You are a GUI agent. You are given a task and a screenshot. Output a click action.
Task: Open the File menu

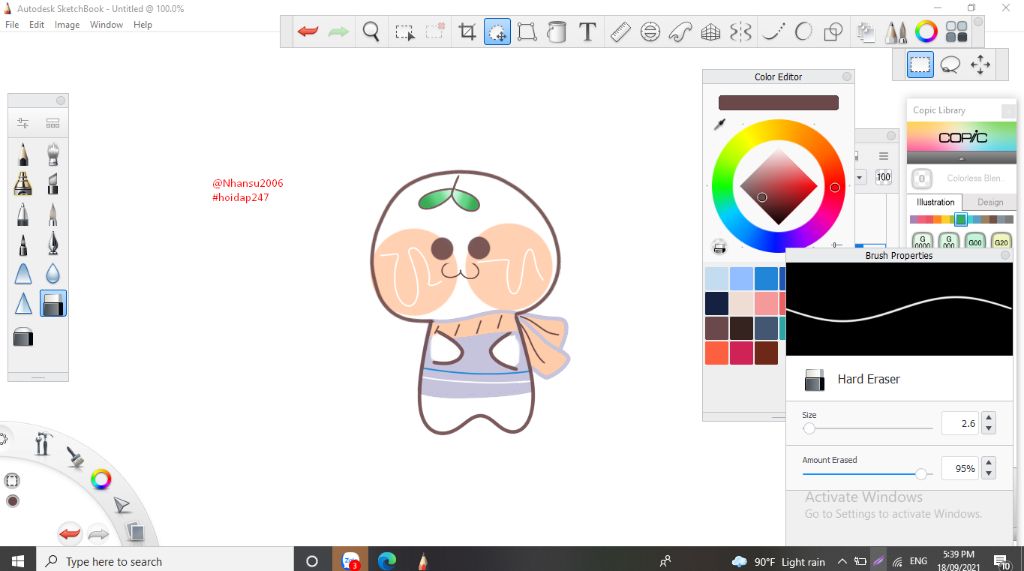coord(12,25)
